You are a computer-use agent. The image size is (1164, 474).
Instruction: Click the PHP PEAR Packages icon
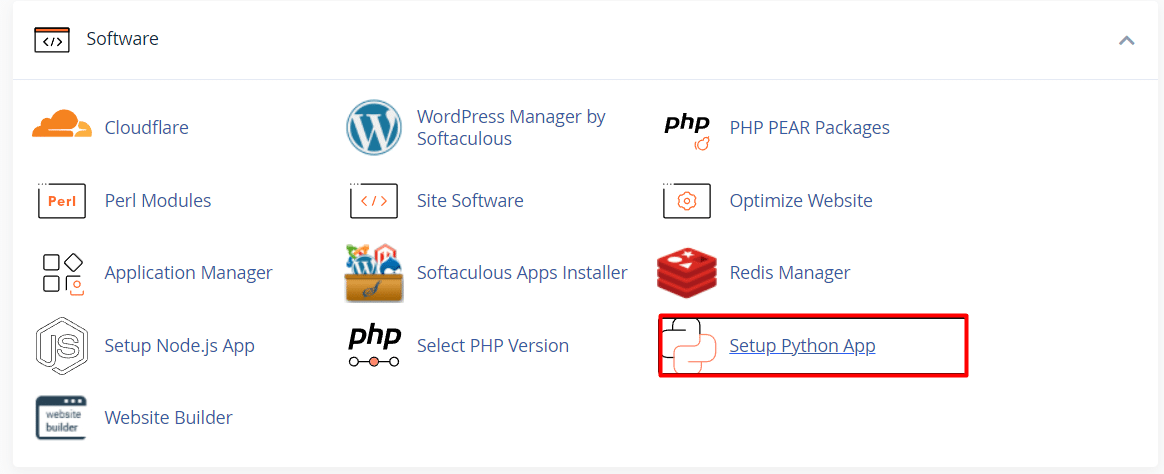pos(687,131)
